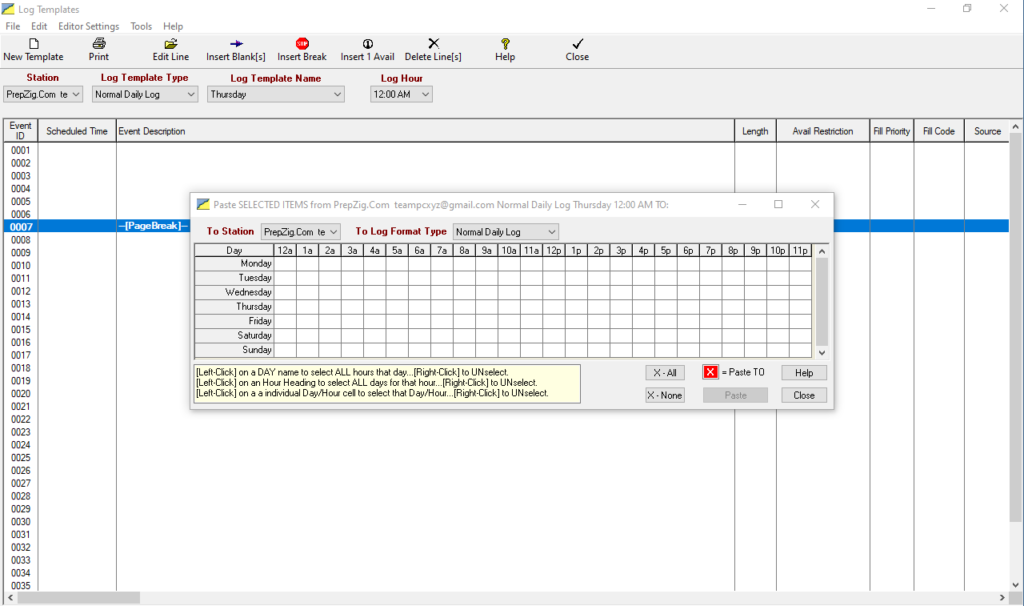Expand the Station dropdown
The width and height of the screenshot is (1024, 606).
click(x=76, y=95)
